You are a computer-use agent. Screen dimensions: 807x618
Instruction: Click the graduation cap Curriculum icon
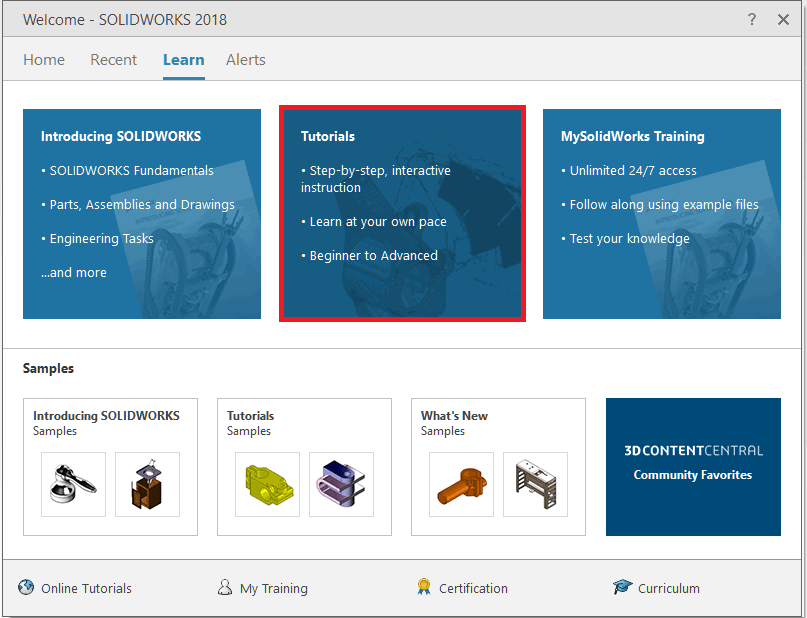pos(622,587)
